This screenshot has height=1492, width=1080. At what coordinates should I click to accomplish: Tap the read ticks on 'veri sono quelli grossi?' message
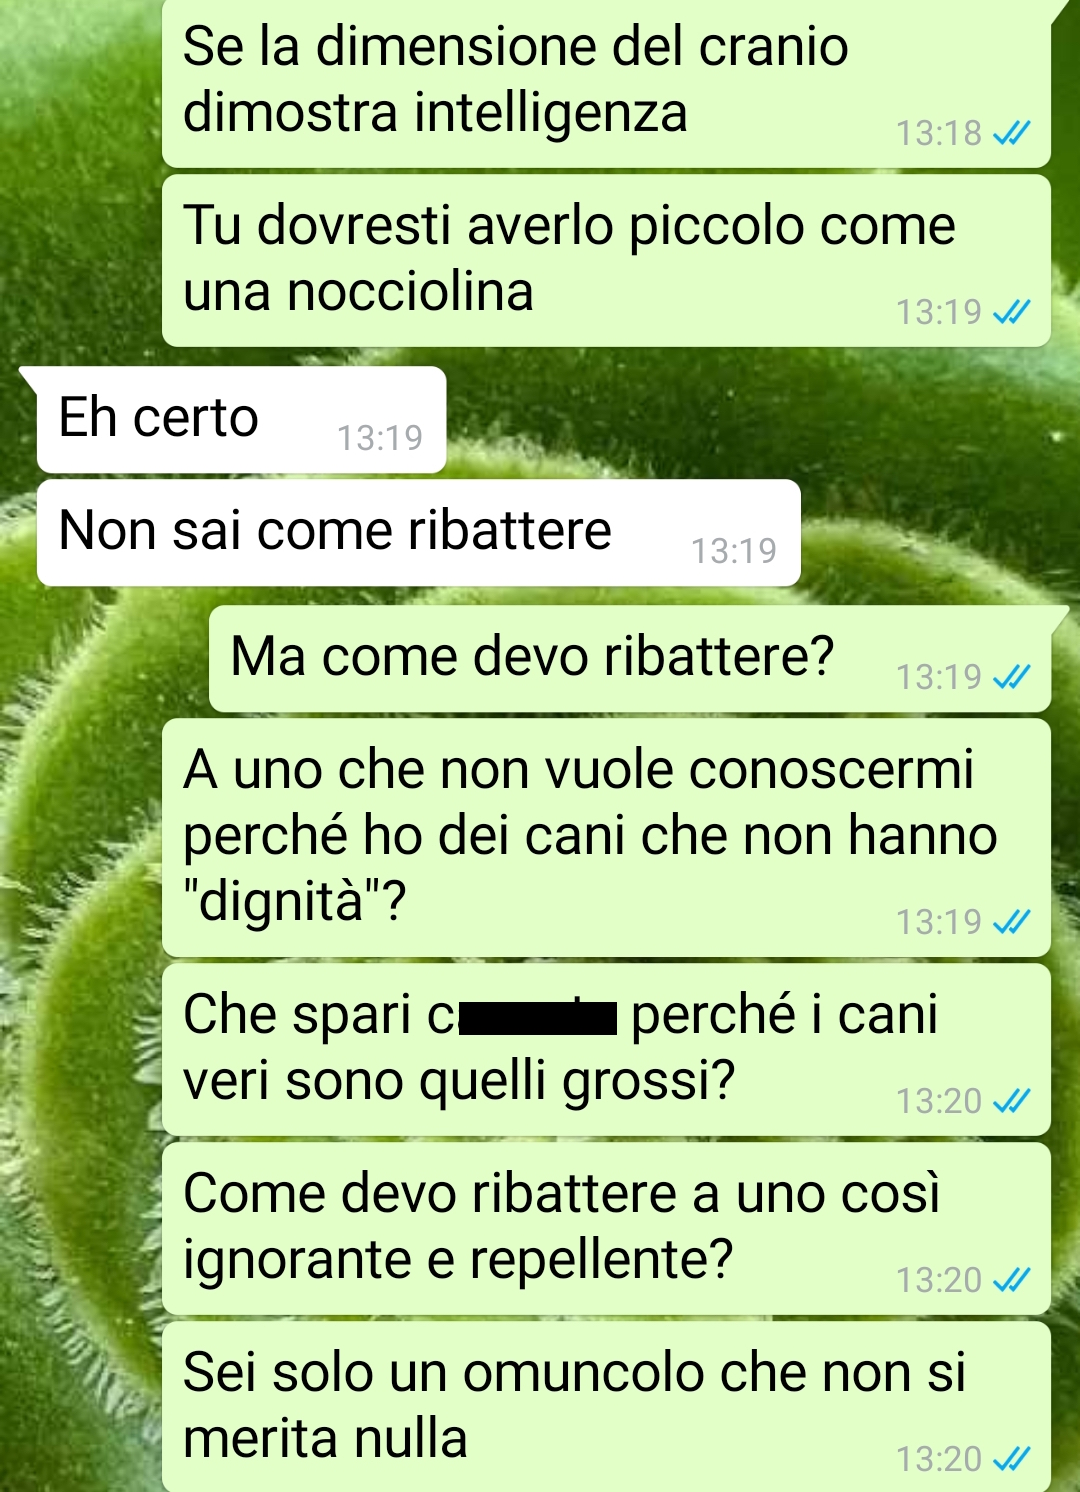tap(1011, 1101)
